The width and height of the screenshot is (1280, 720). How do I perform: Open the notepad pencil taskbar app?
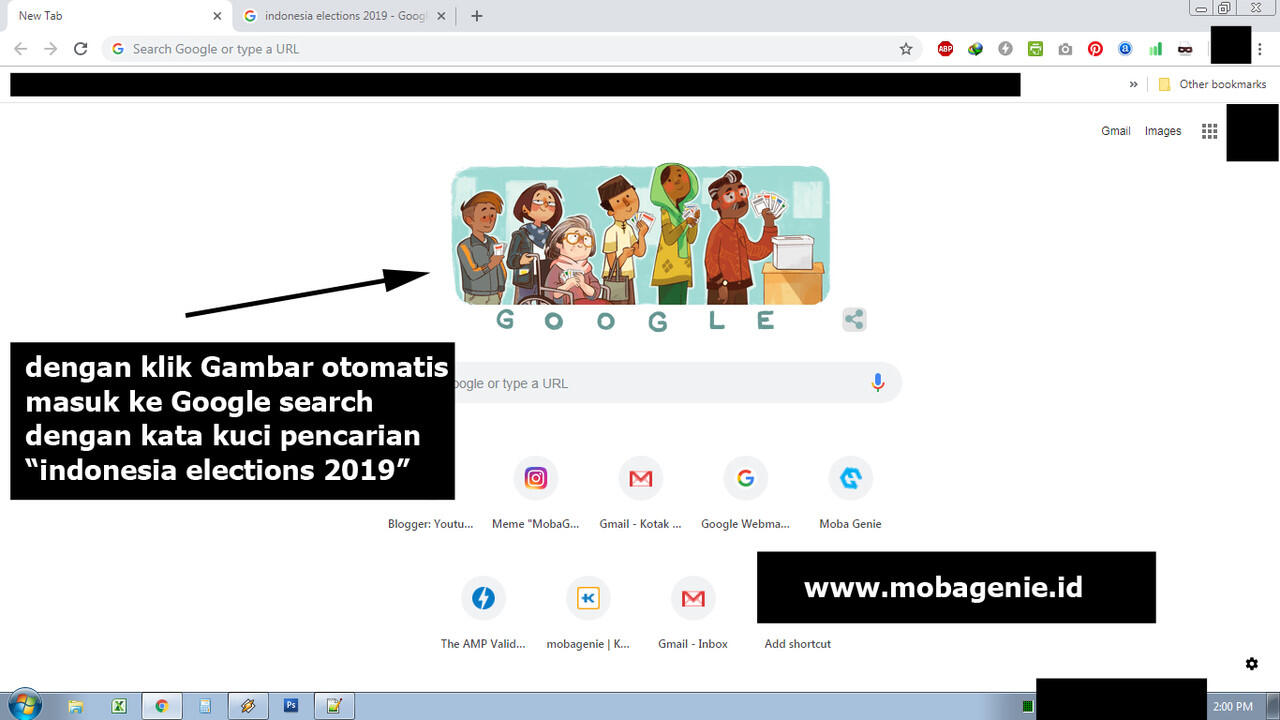(x=334, y=705)
